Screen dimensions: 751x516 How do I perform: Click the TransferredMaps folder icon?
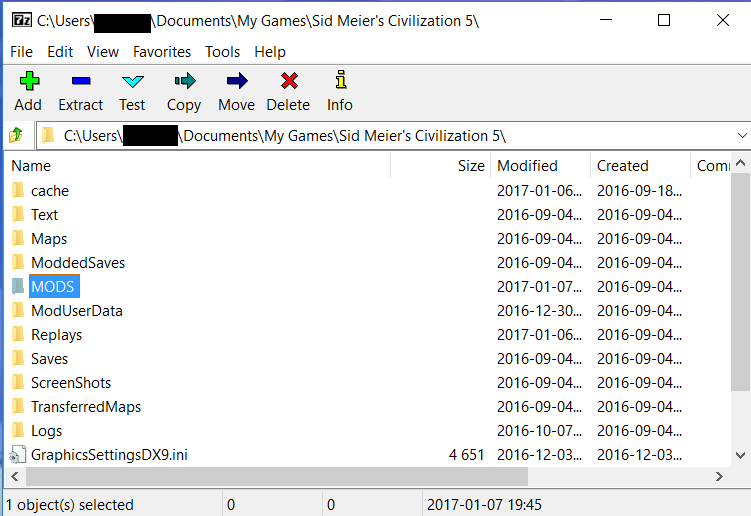(18, 406)
